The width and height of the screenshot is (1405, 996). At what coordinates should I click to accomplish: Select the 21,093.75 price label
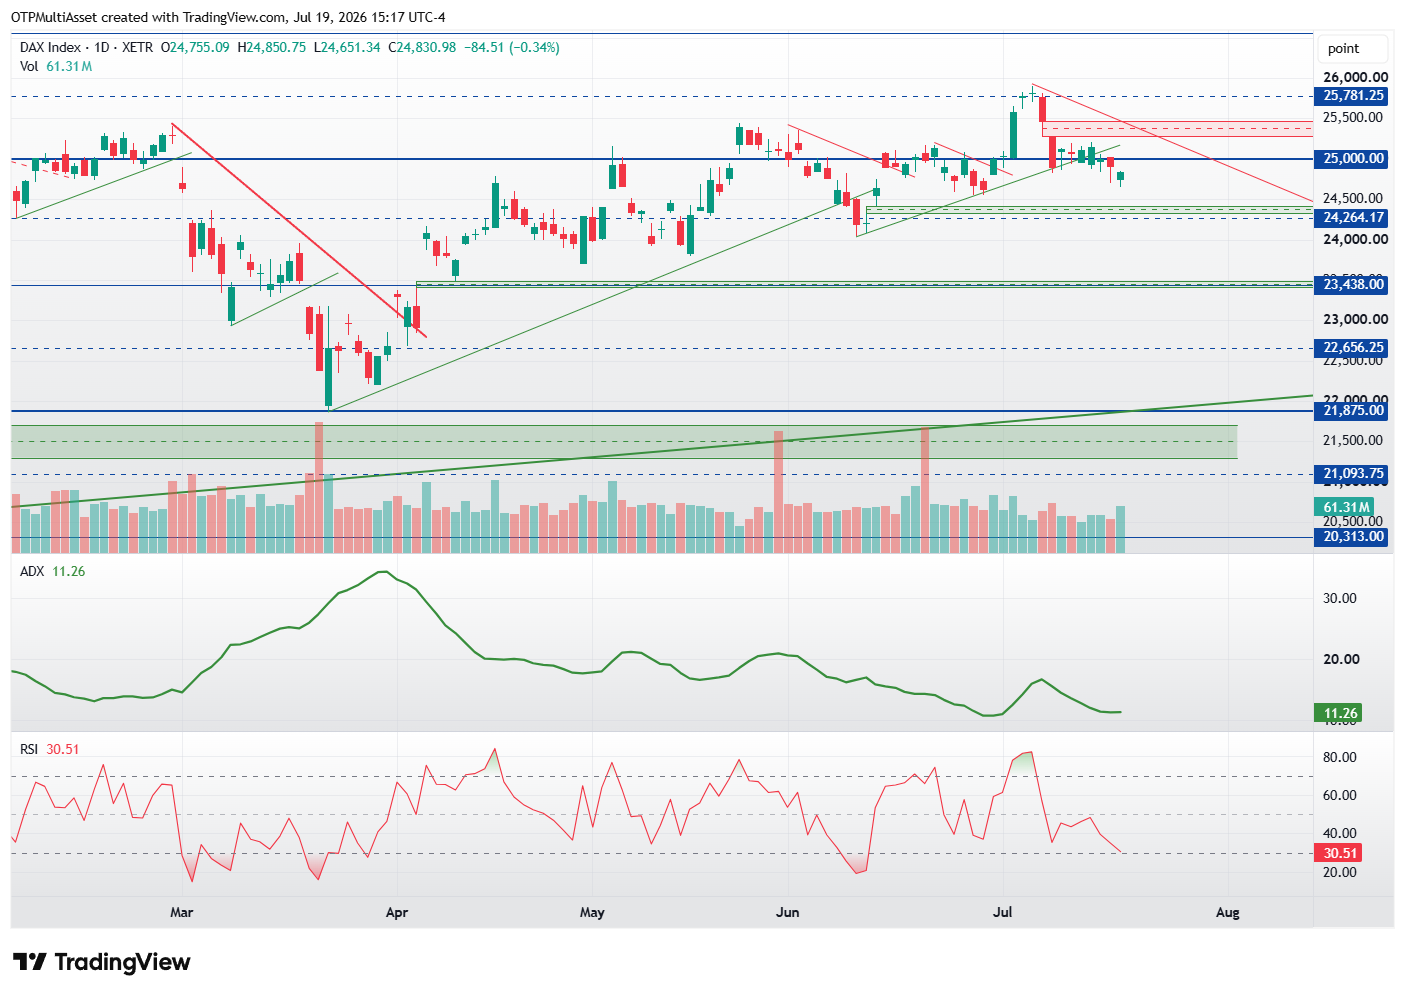click(1354, 474)
